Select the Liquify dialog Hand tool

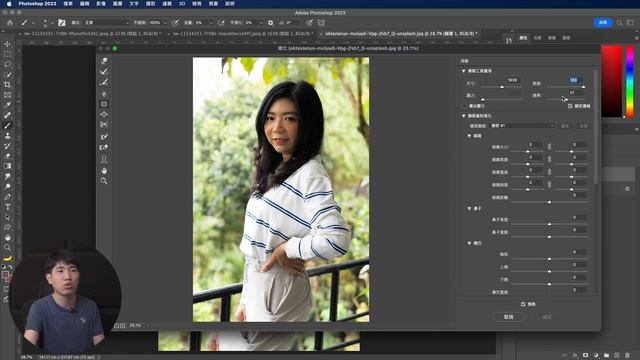click(x=104, y=170)
